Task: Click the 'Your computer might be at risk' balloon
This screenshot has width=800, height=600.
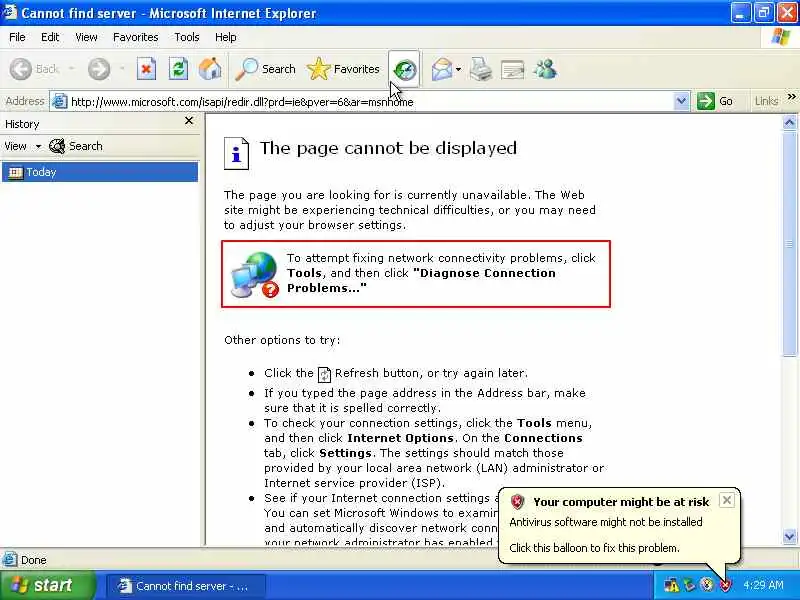Action: [619, 526]
